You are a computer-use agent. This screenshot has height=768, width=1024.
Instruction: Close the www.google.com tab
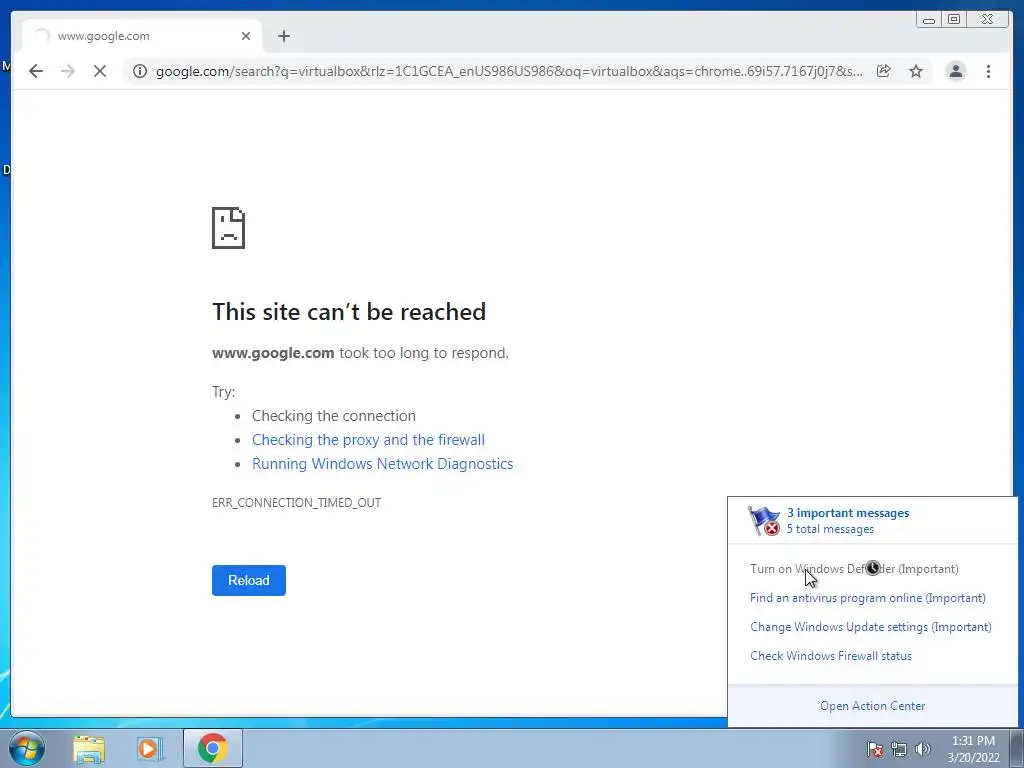pos(246,36)
